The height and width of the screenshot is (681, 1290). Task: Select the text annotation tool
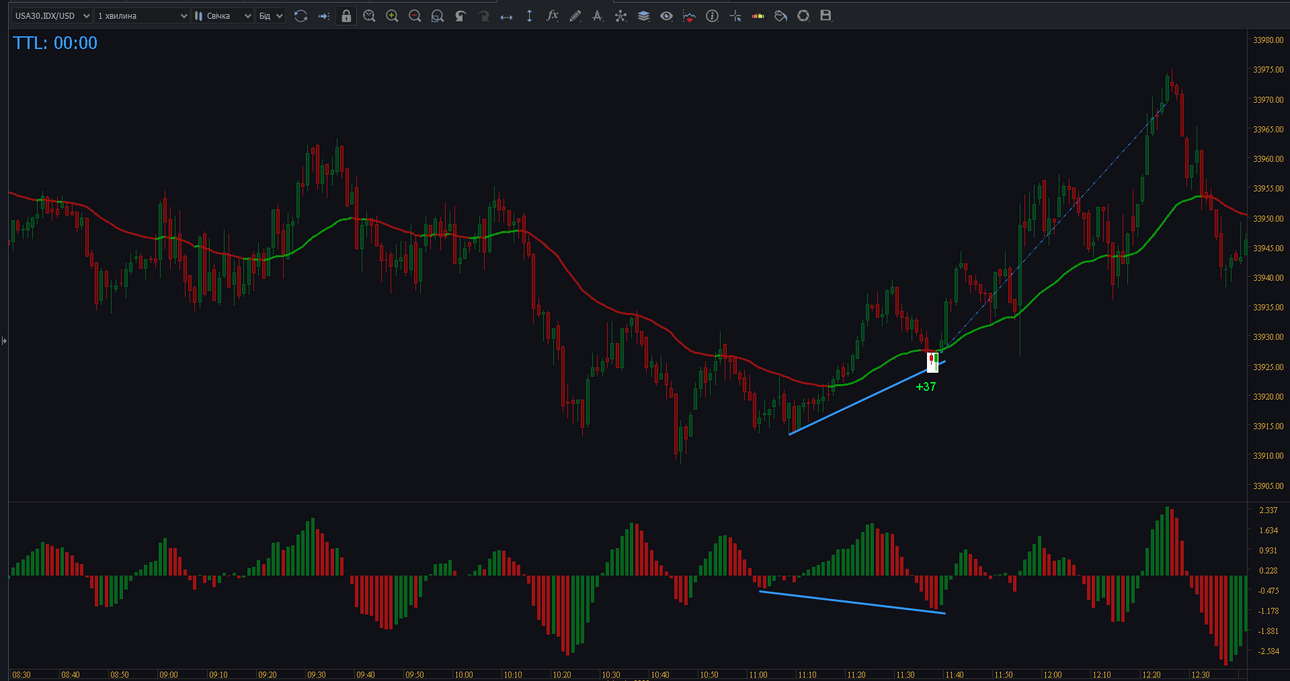tap(598, 16)
